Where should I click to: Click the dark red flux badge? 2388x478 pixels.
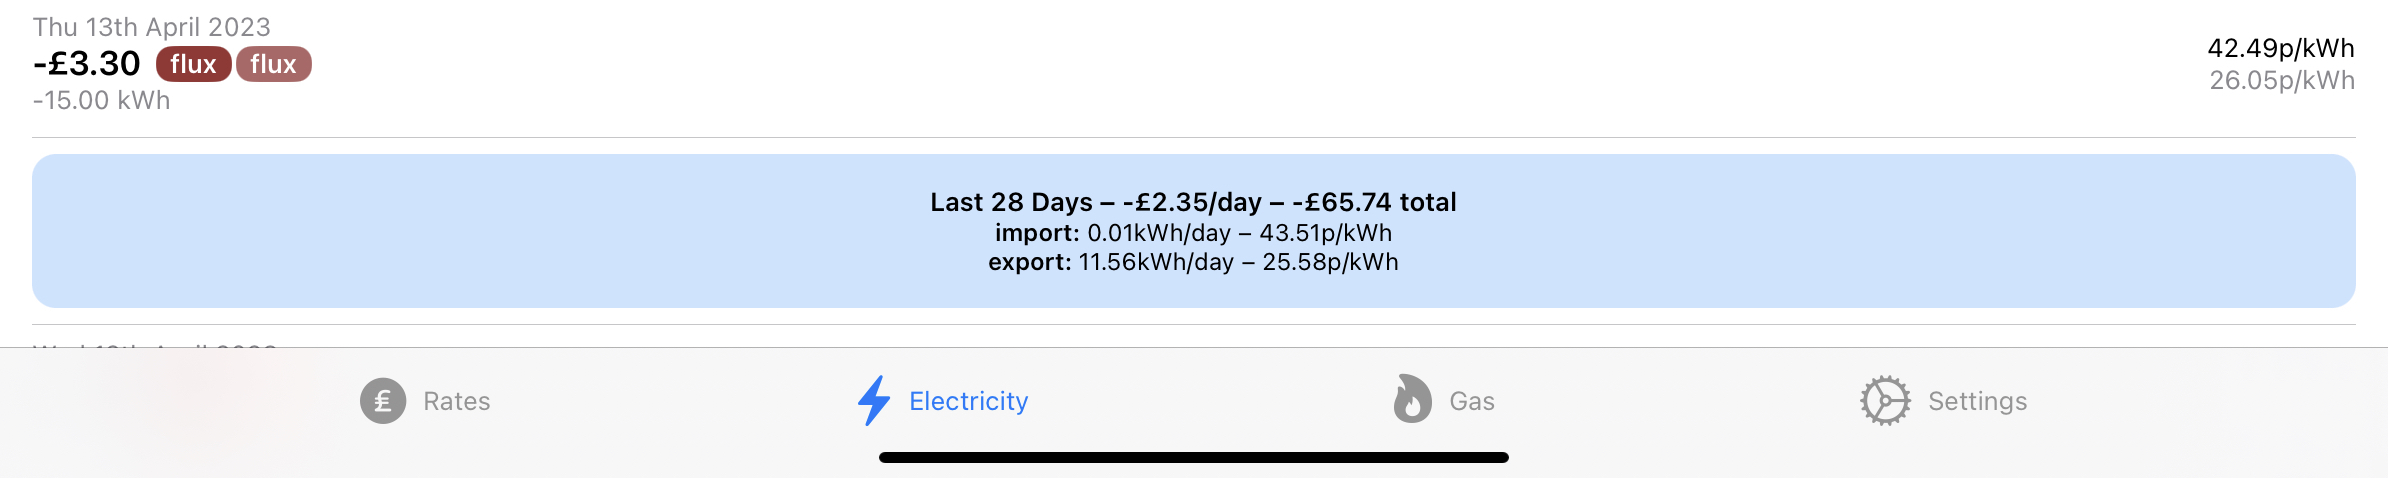coord(193,64)
